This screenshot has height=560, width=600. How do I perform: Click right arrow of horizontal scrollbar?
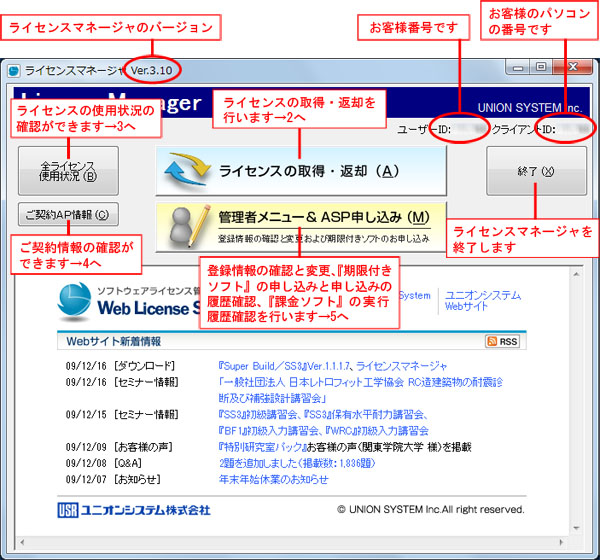(x=561, y=542)
